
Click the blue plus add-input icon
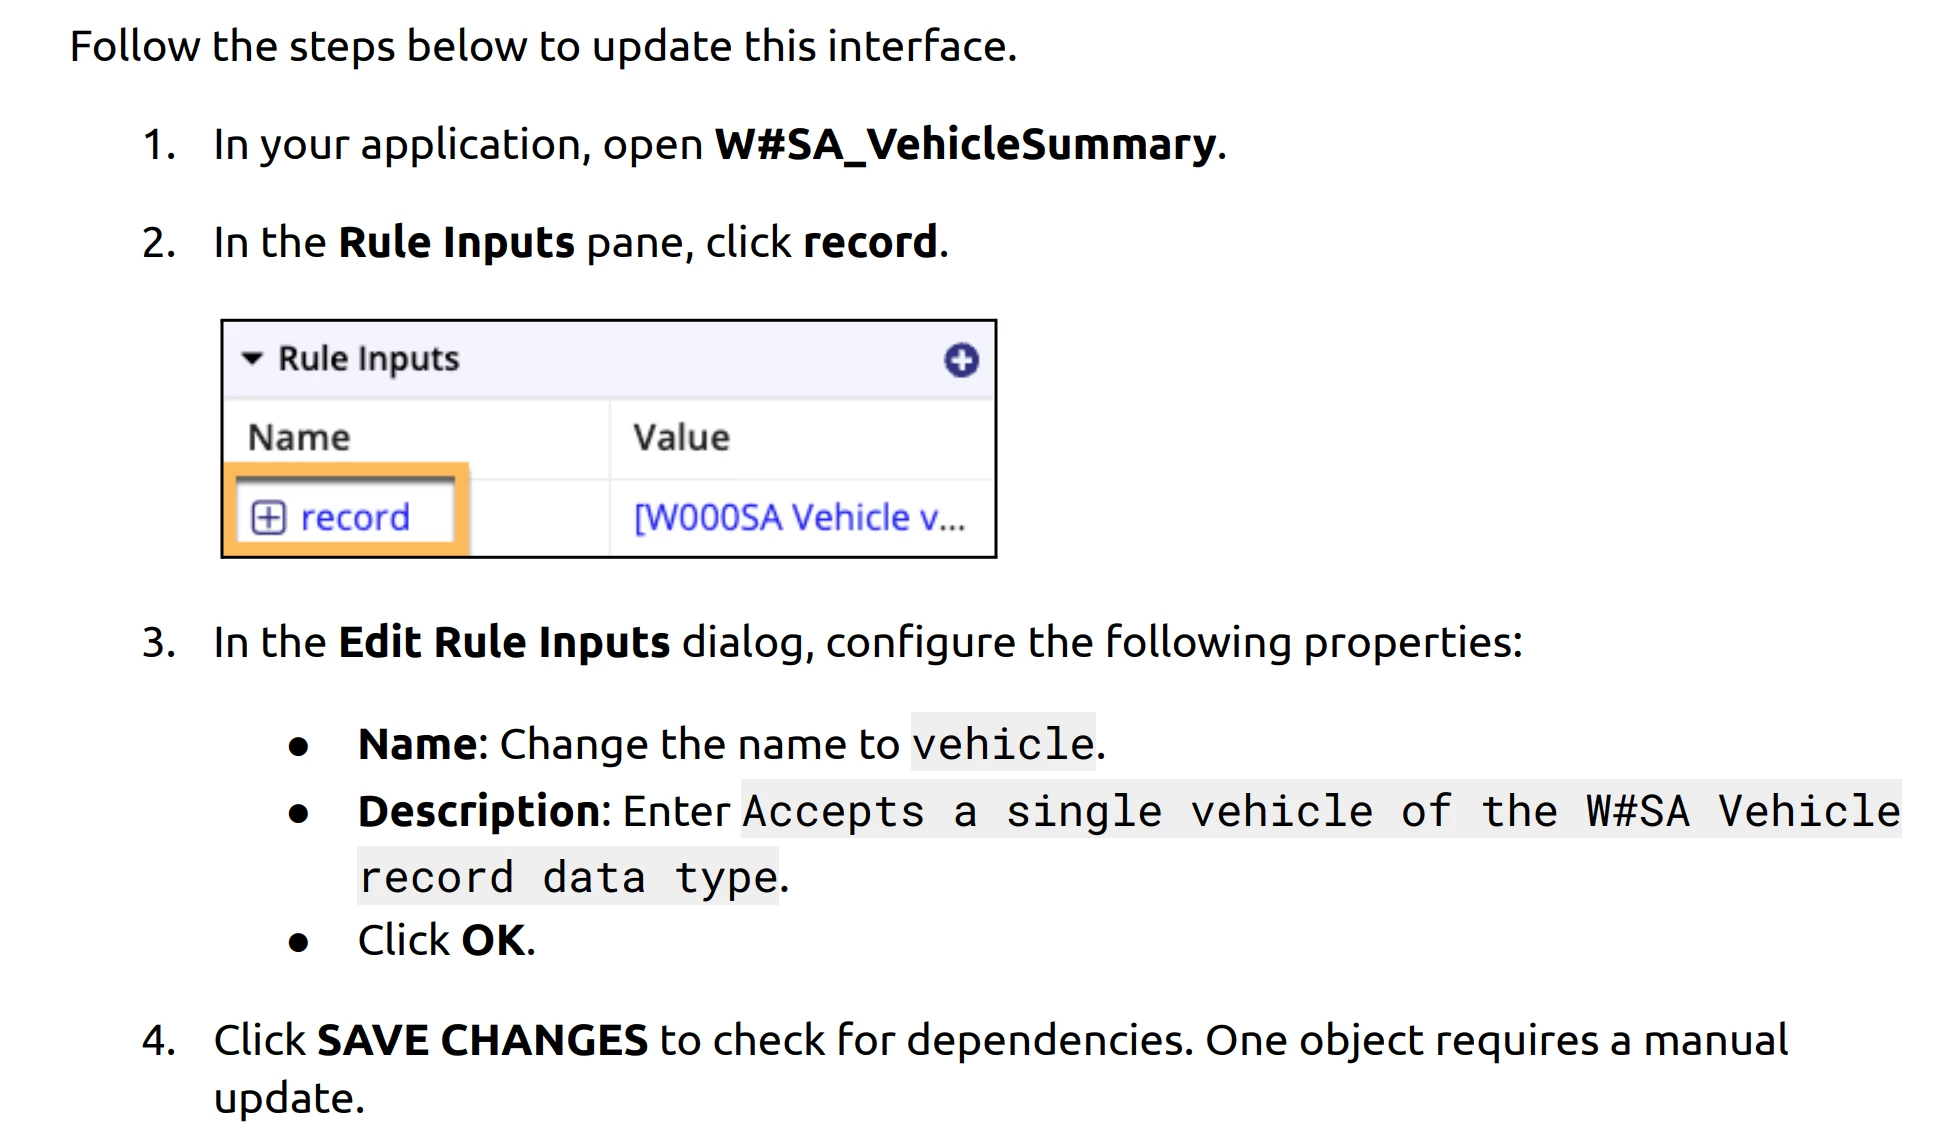[x=961, y=360]
